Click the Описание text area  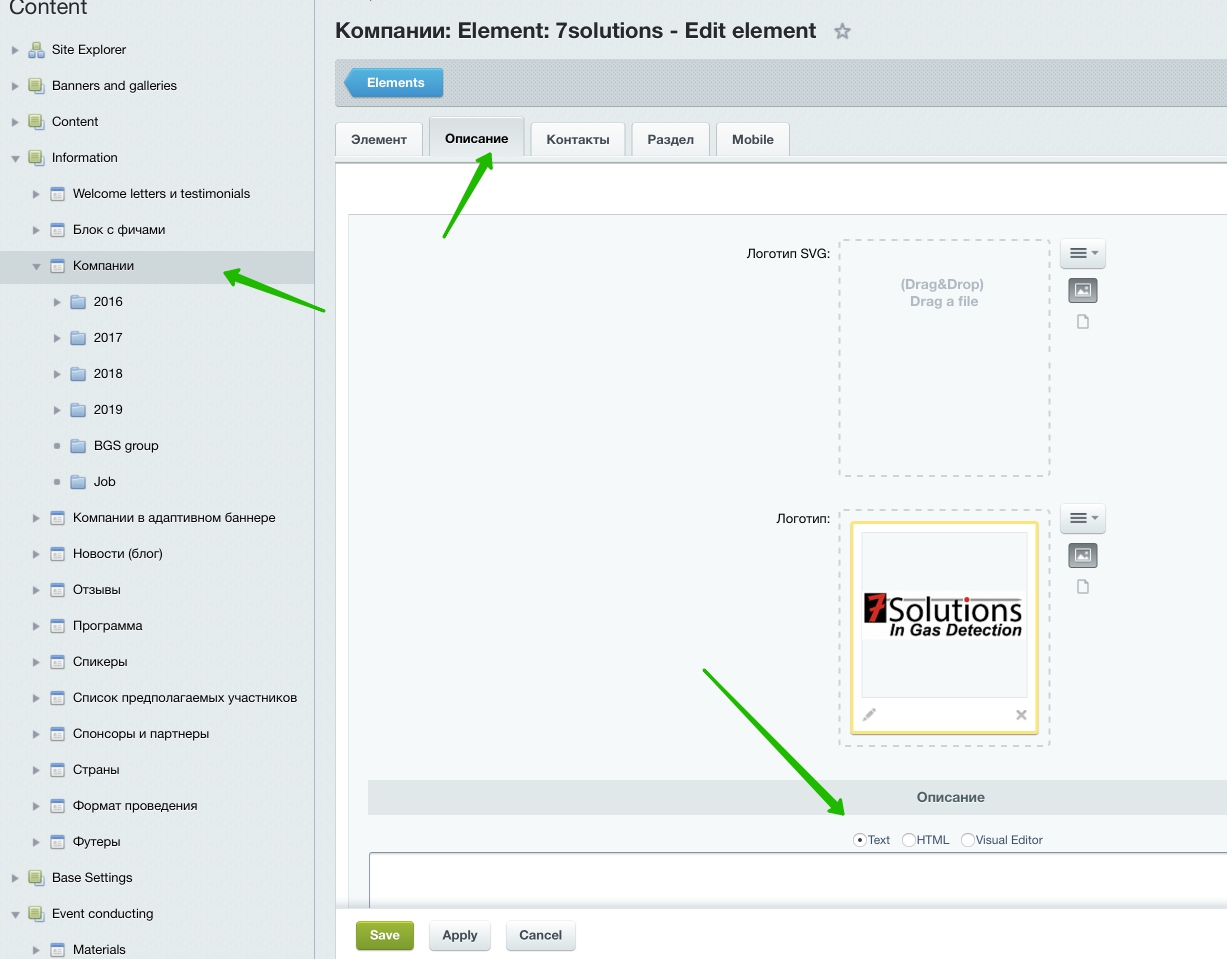point(797,878)
